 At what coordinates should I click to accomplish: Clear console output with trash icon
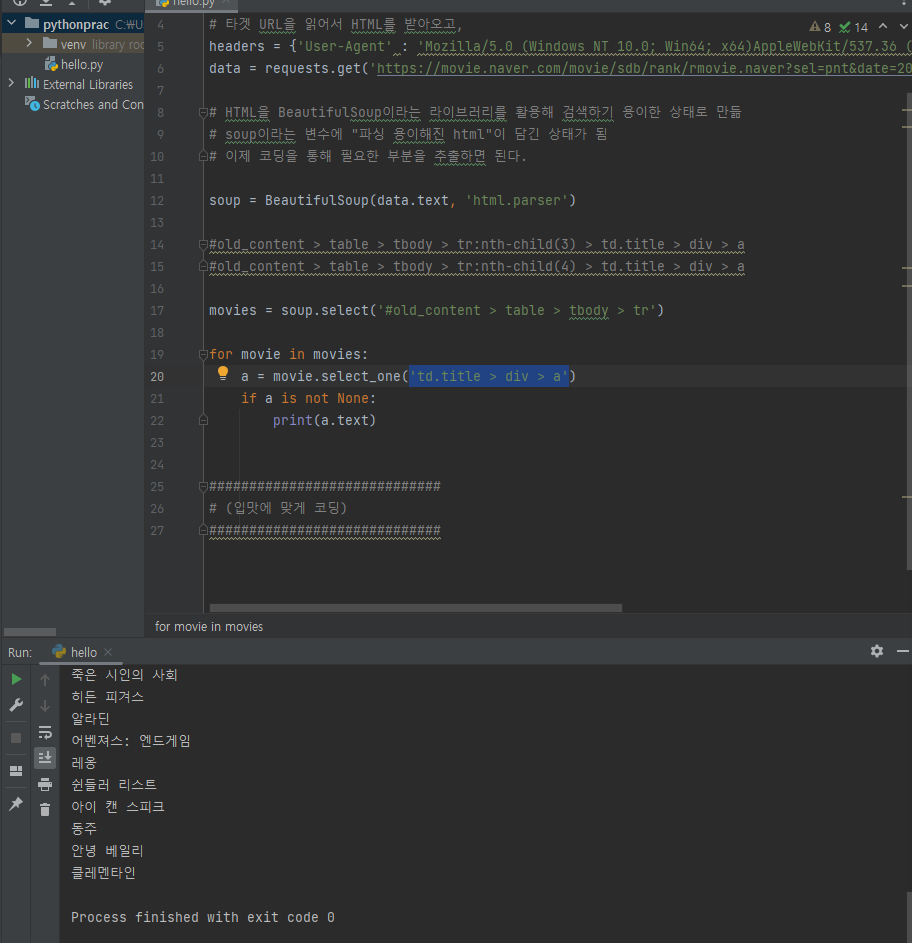tap(45, 810)
